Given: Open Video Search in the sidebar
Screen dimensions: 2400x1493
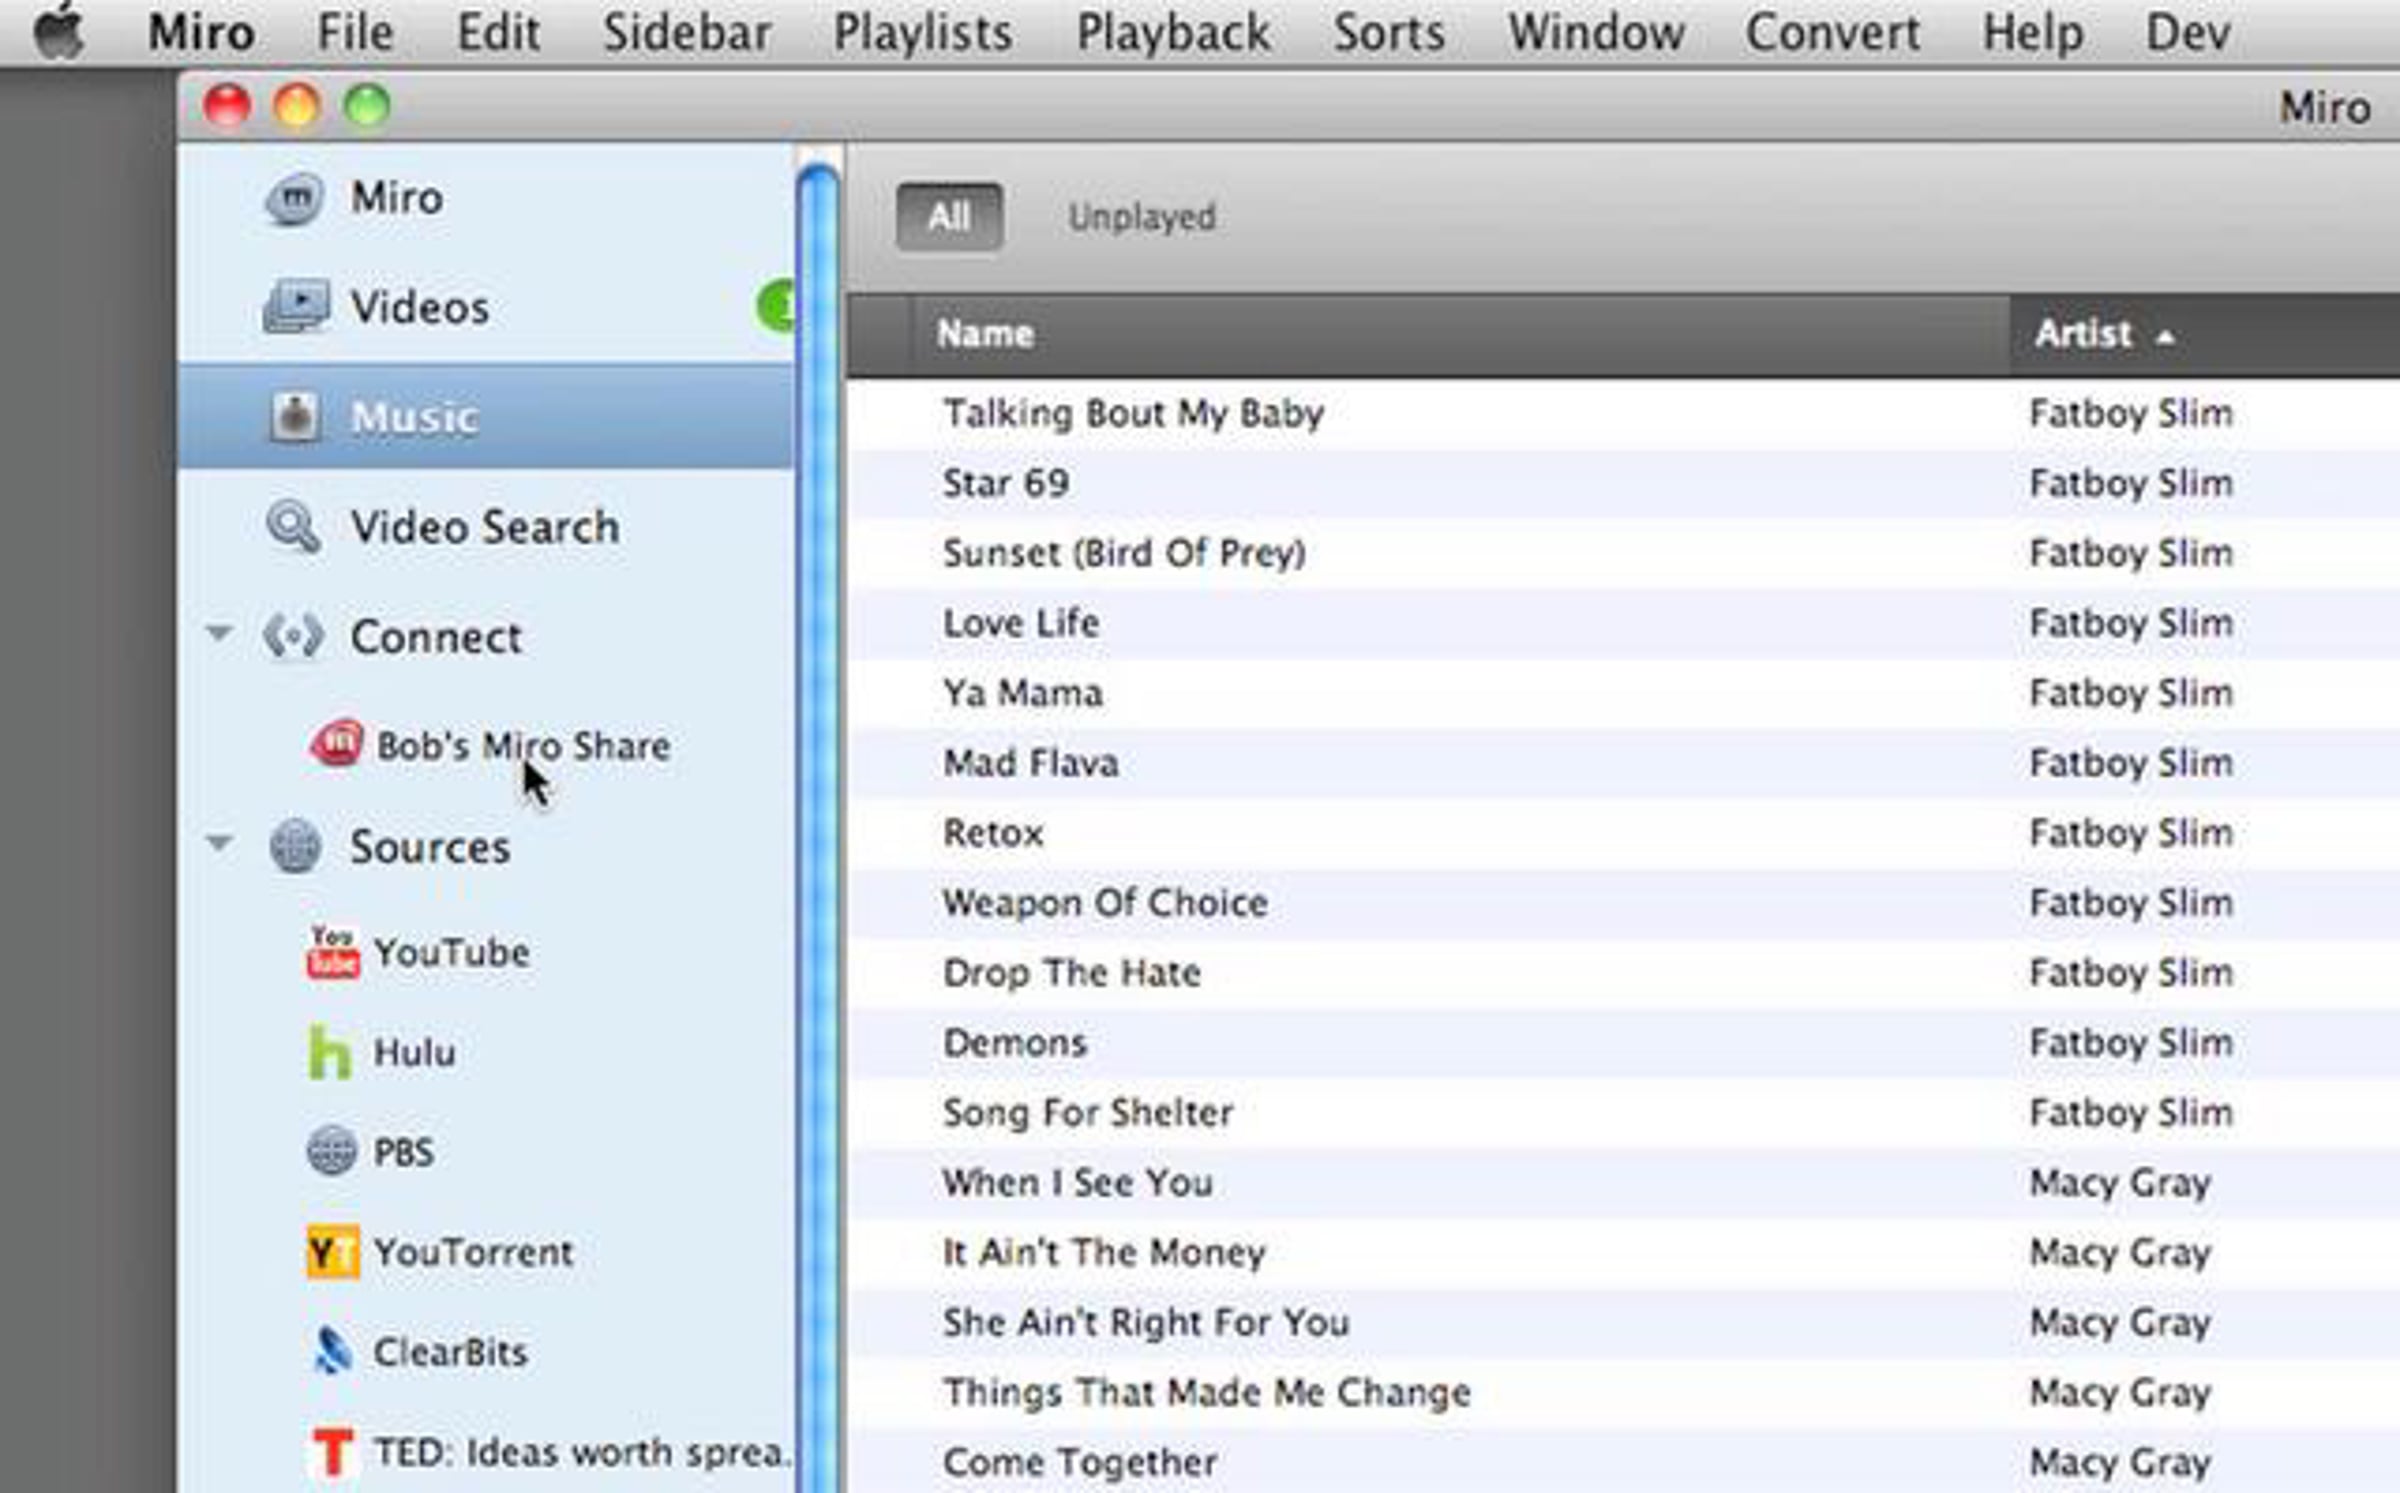Looking at the screenshot, I should coord(484,527).
